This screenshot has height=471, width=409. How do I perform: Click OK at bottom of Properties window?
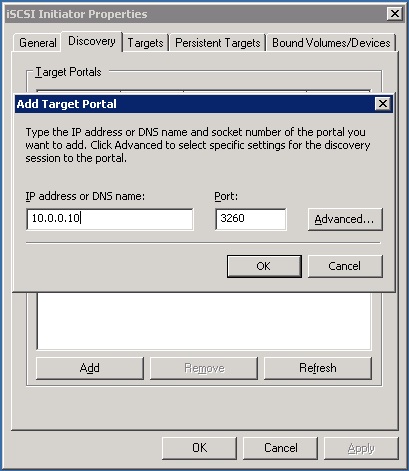[199, 448]
